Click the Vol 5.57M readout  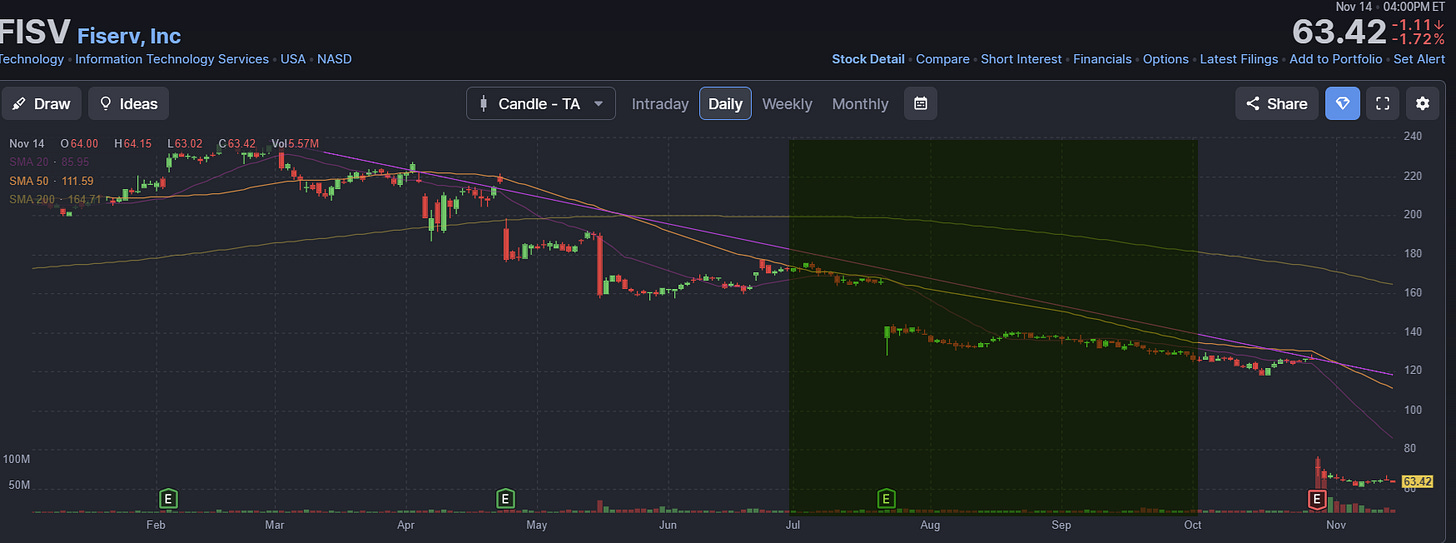click(295, 144)
